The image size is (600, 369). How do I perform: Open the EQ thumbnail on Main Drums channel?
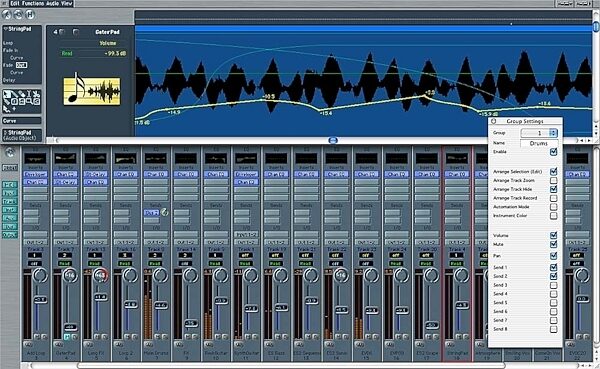[x=156, y=158]
